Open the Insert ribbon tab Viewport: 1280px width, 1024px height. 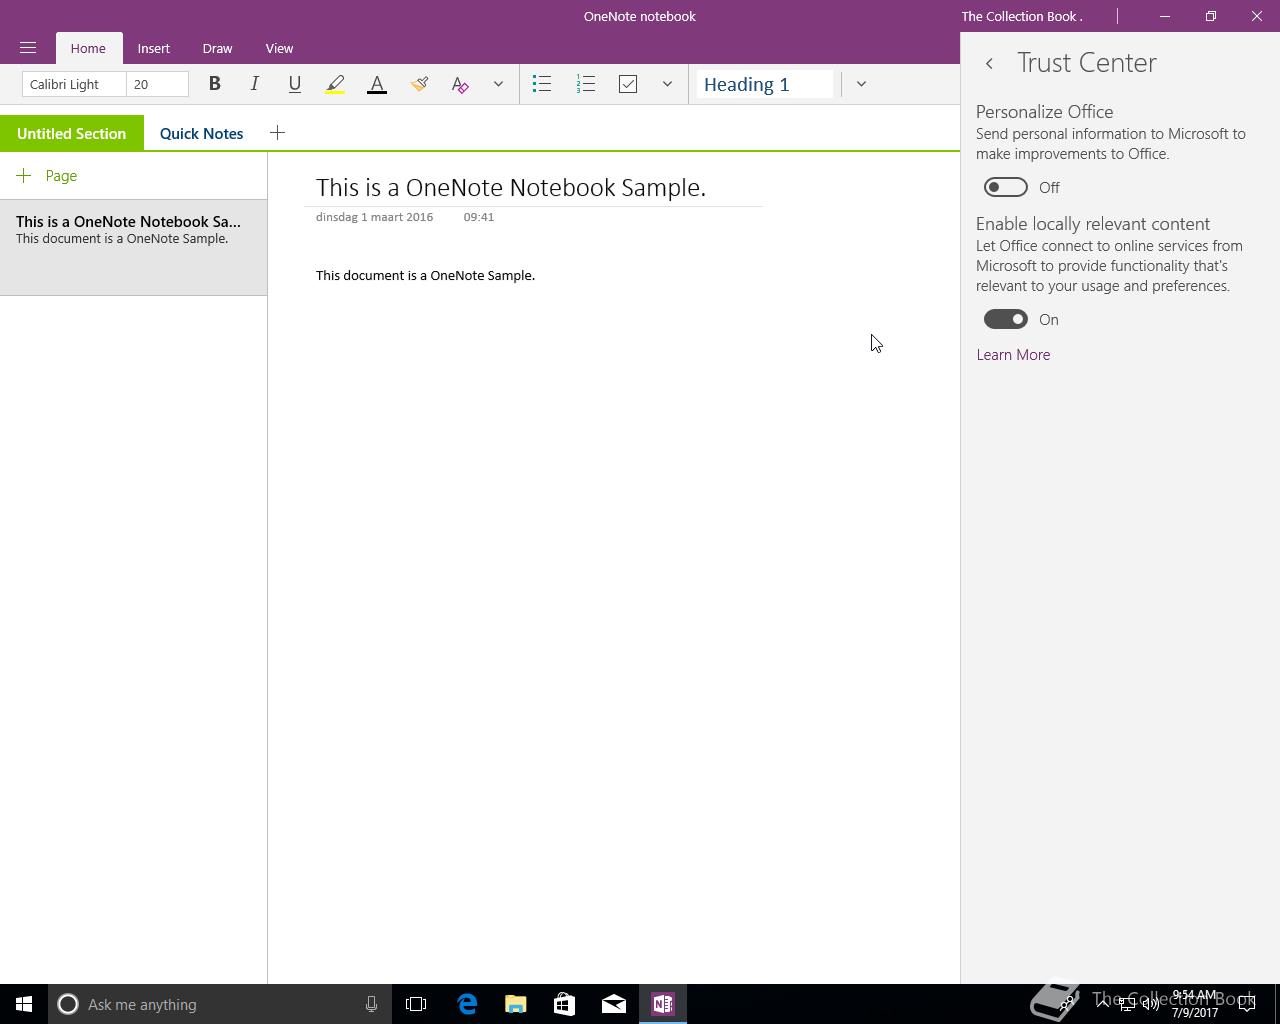[x=154, y=48]
